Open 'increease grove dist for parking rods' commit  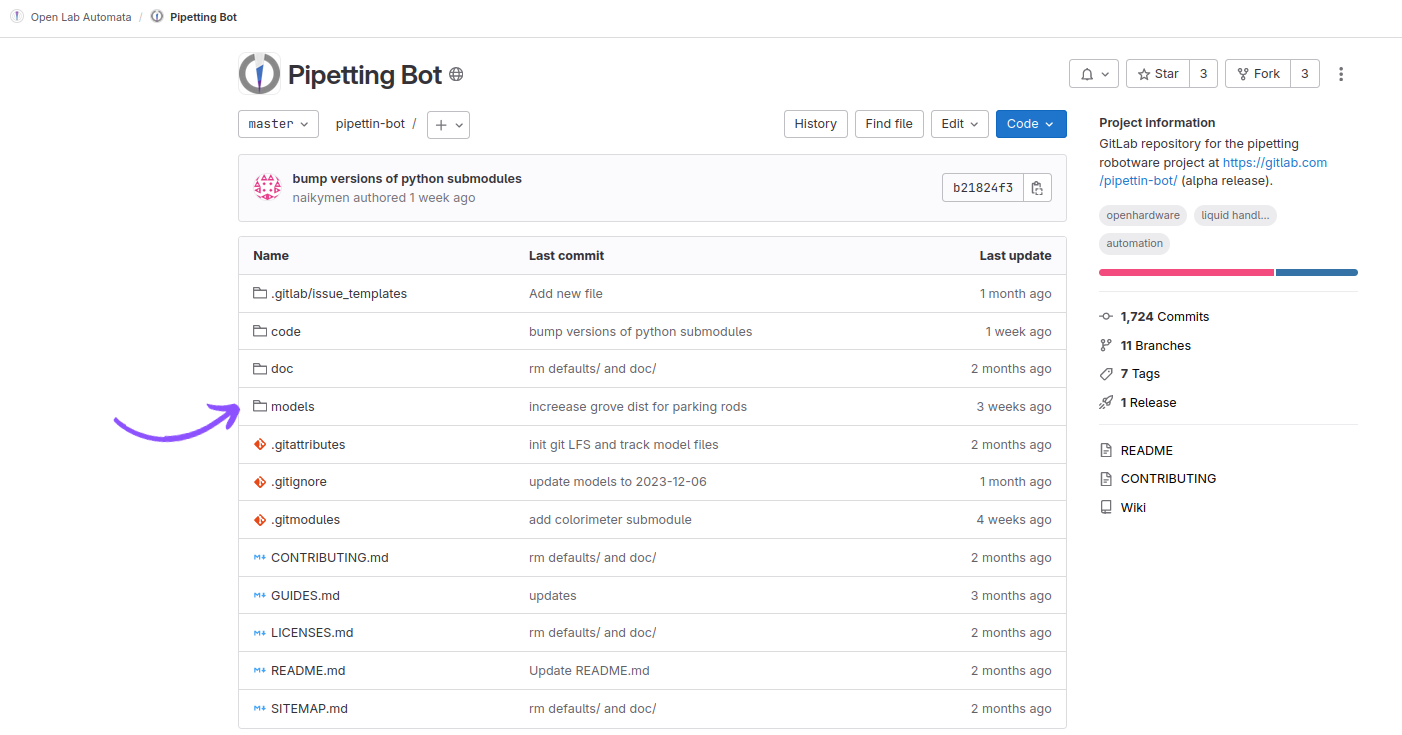(x=638, y=407)
